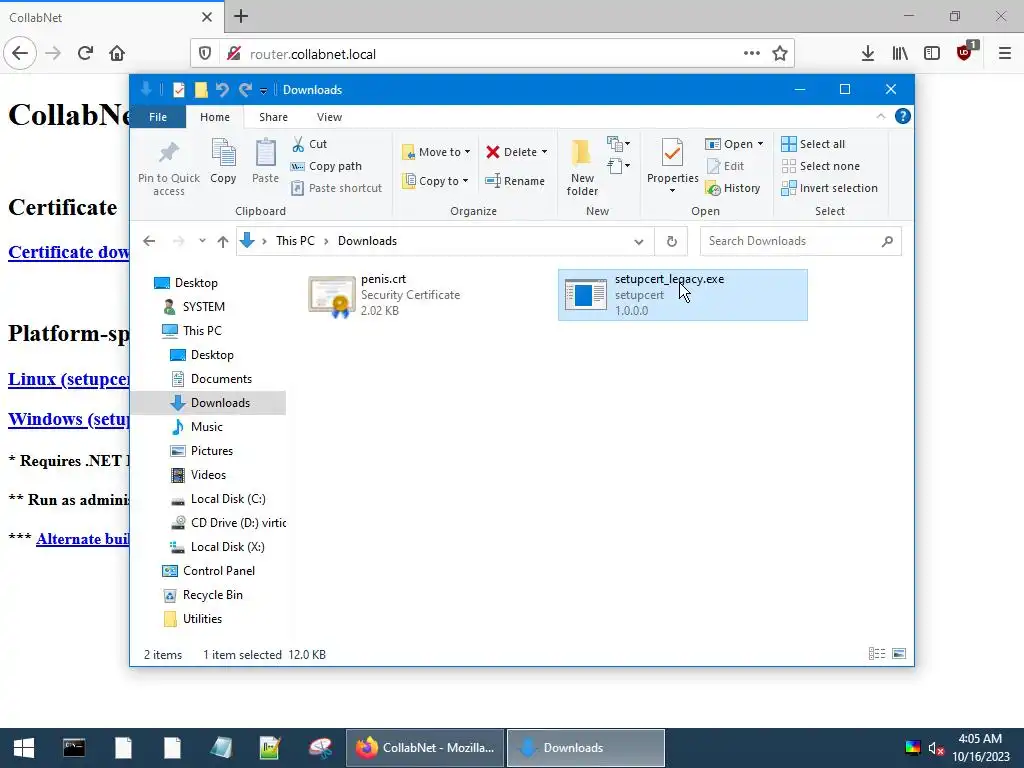Open uBlock Origin extension icon
The image size is (1024, 768).
[x=965, y=52]
